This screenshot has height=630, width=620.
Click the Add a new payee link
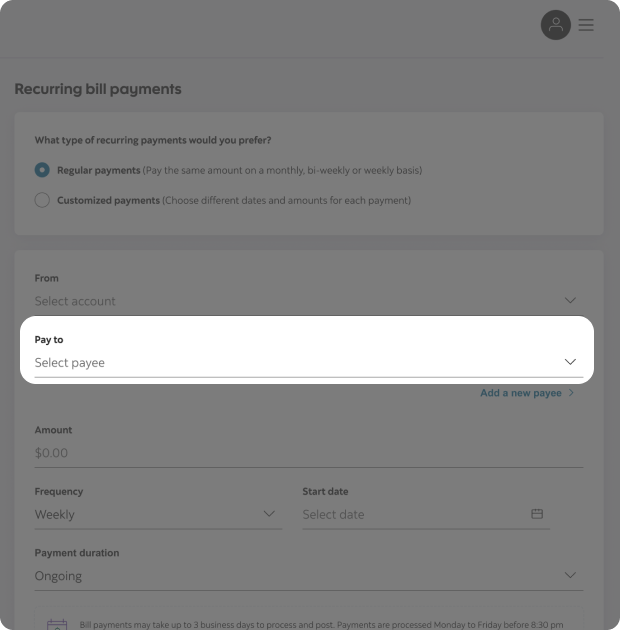pyautogui.click(x=520, y=393)
